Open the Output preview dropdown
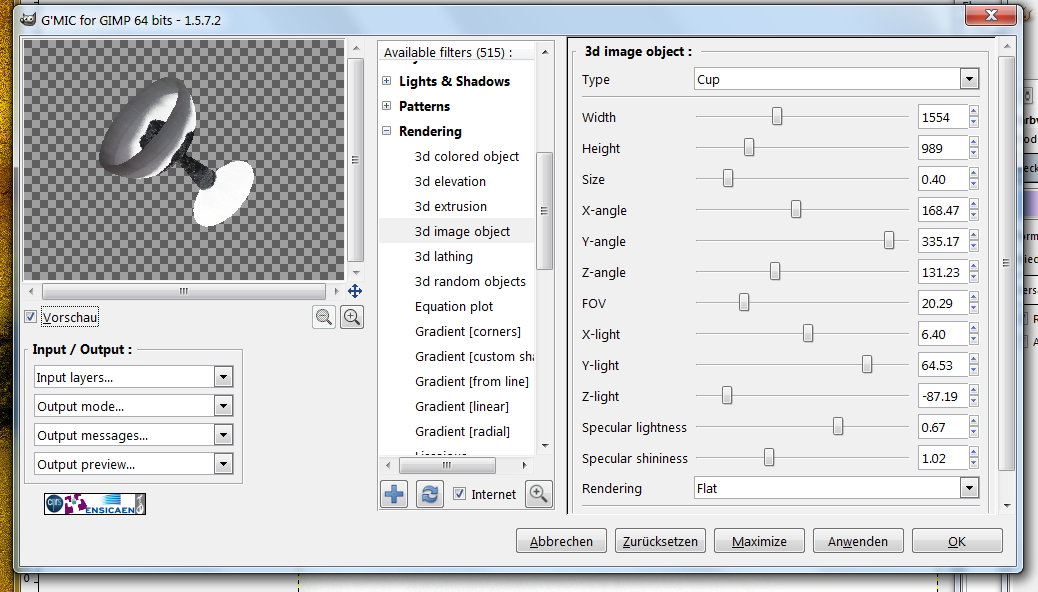This screenshot has height=592, width=1038. [x=133, y=464]
